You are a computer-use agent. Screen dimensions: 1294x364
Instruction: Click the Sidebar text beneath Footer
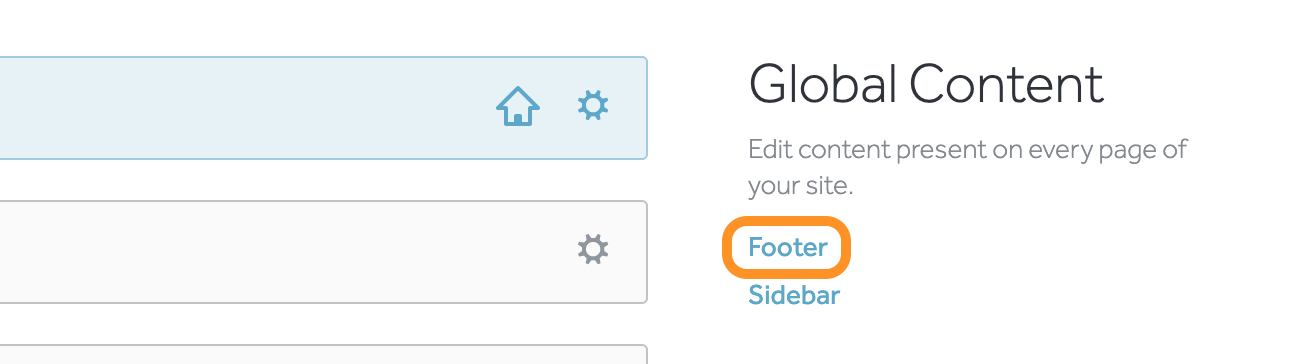coord(794,295)
